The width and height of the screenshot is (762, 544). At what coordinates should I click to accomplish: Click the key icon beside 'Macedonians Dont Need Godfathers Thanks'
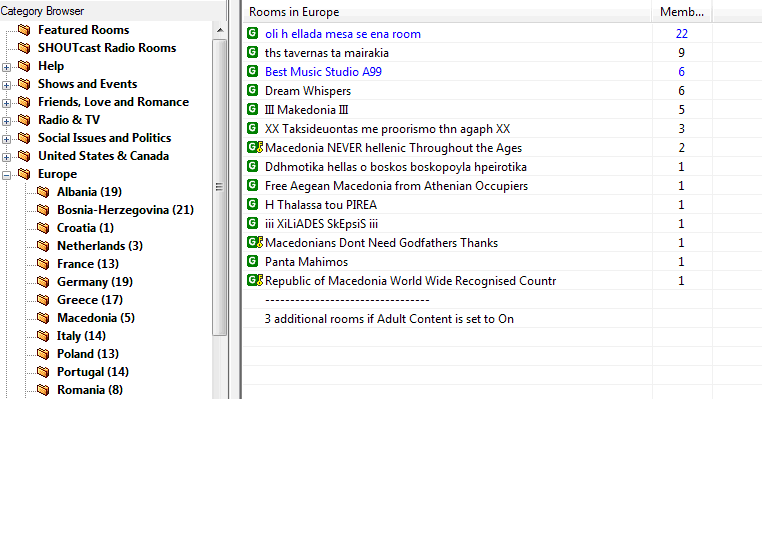(260, 242)
